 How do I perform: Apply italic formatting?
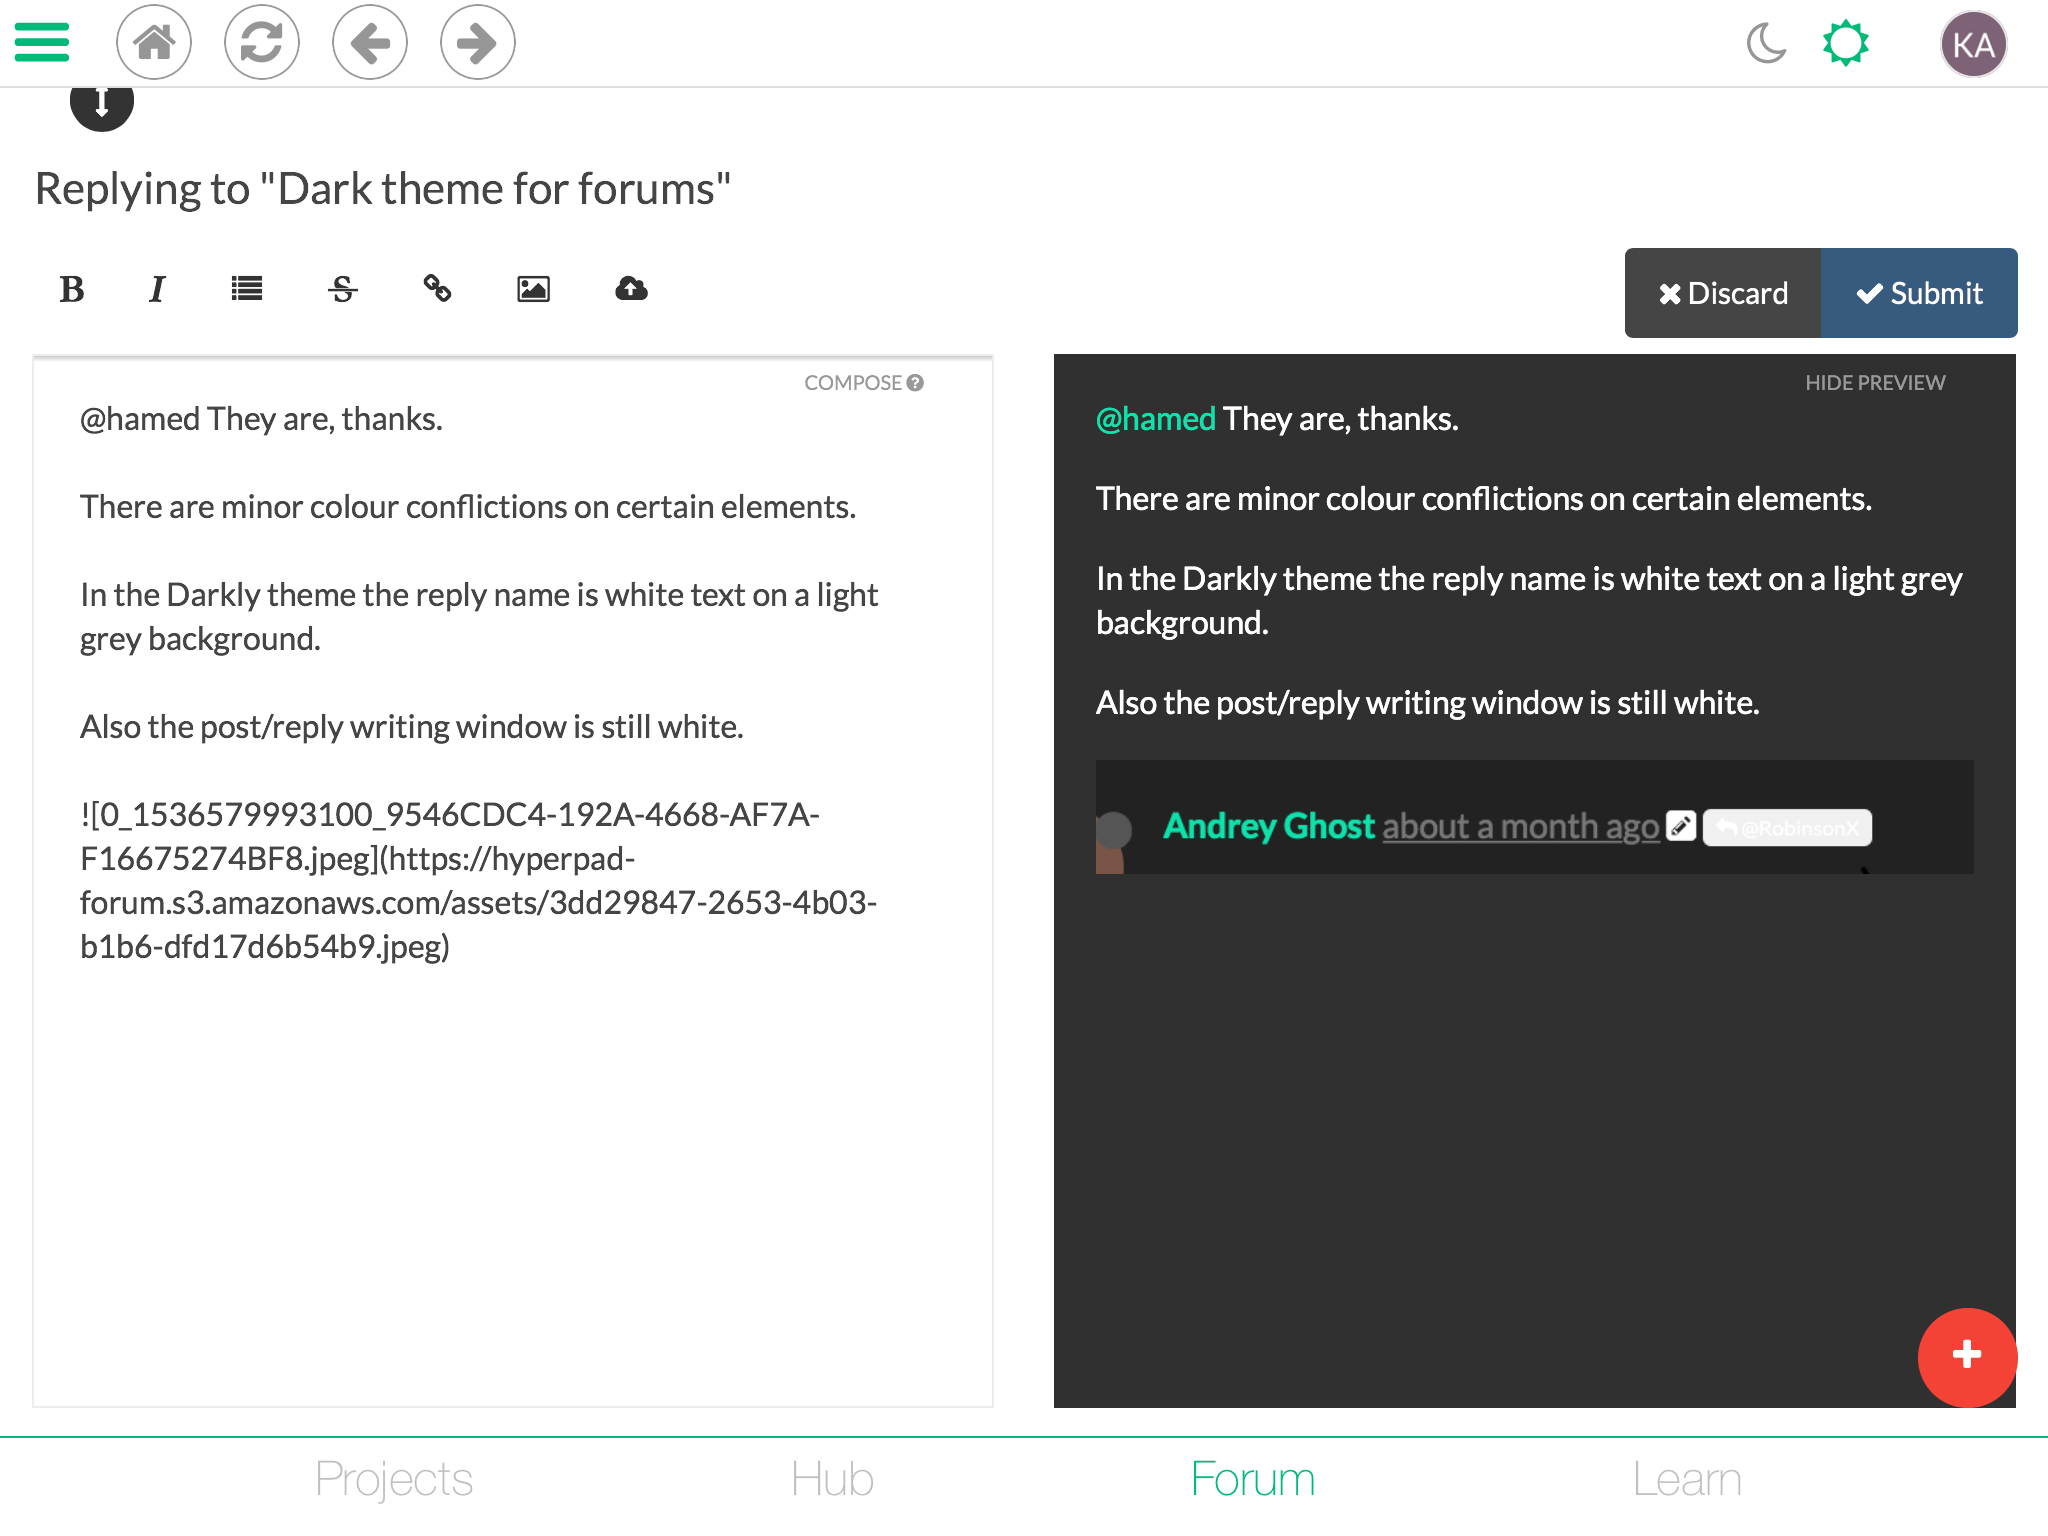157,290
